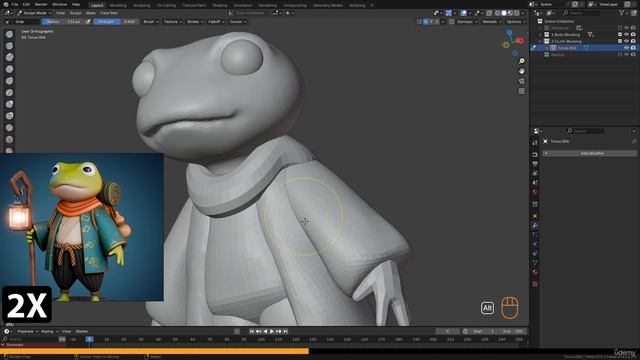Viewport: 640px width, 360px height.
Task: Open the Output properties tab
Action: (x=535, y=164)
